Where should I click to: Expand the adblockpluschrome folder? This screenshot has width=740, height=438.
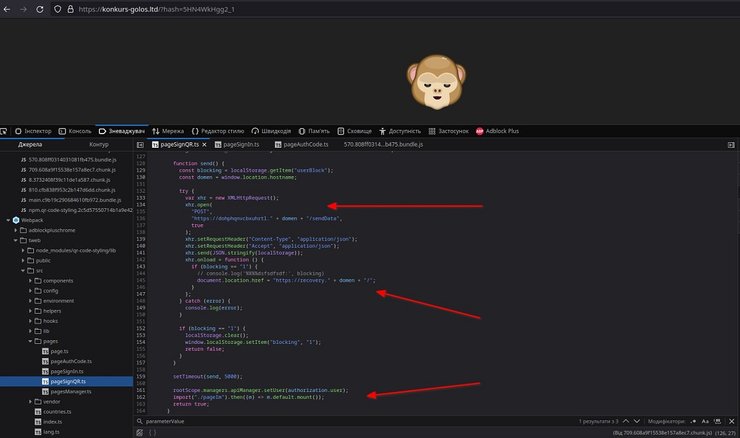(x=16, y=230)
